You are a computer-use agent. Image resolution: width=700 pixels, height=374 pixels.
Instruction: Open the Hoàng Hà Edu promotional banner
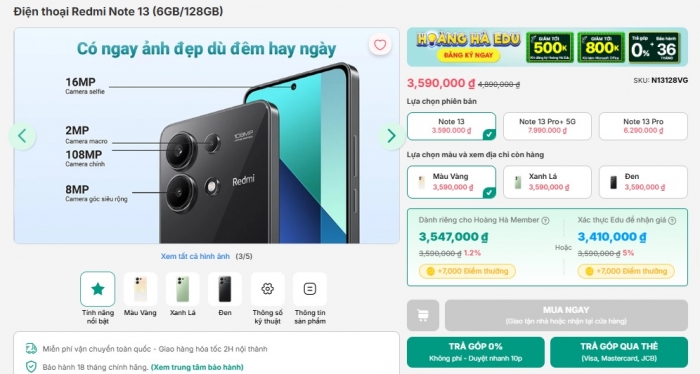tap(547, 47)
